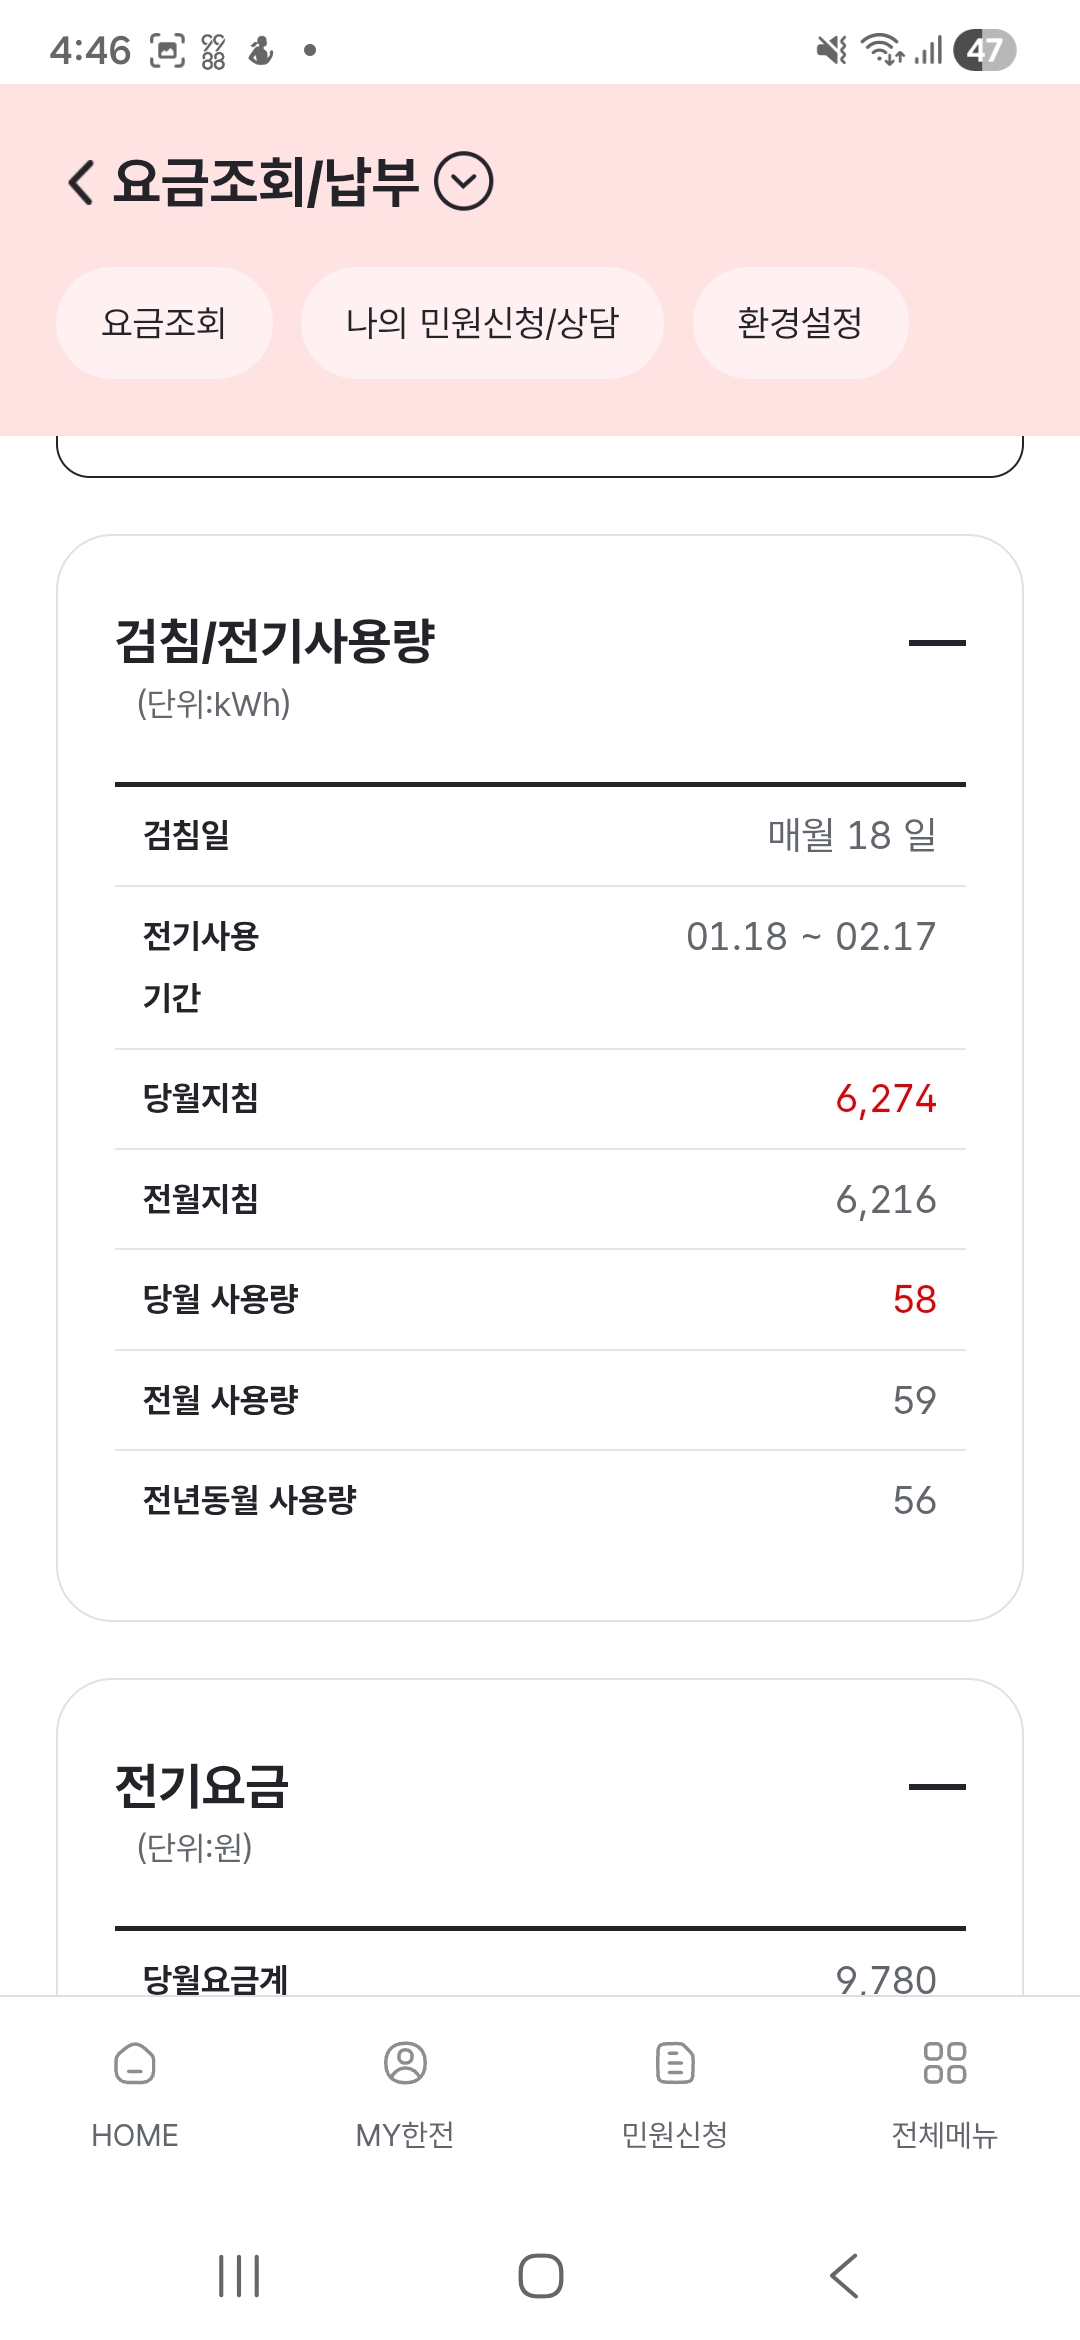The width and height of the screenshot is (1080, 2340).
Task: Tap the 민원신청 document icon
Action: [x=675, y=2063]
